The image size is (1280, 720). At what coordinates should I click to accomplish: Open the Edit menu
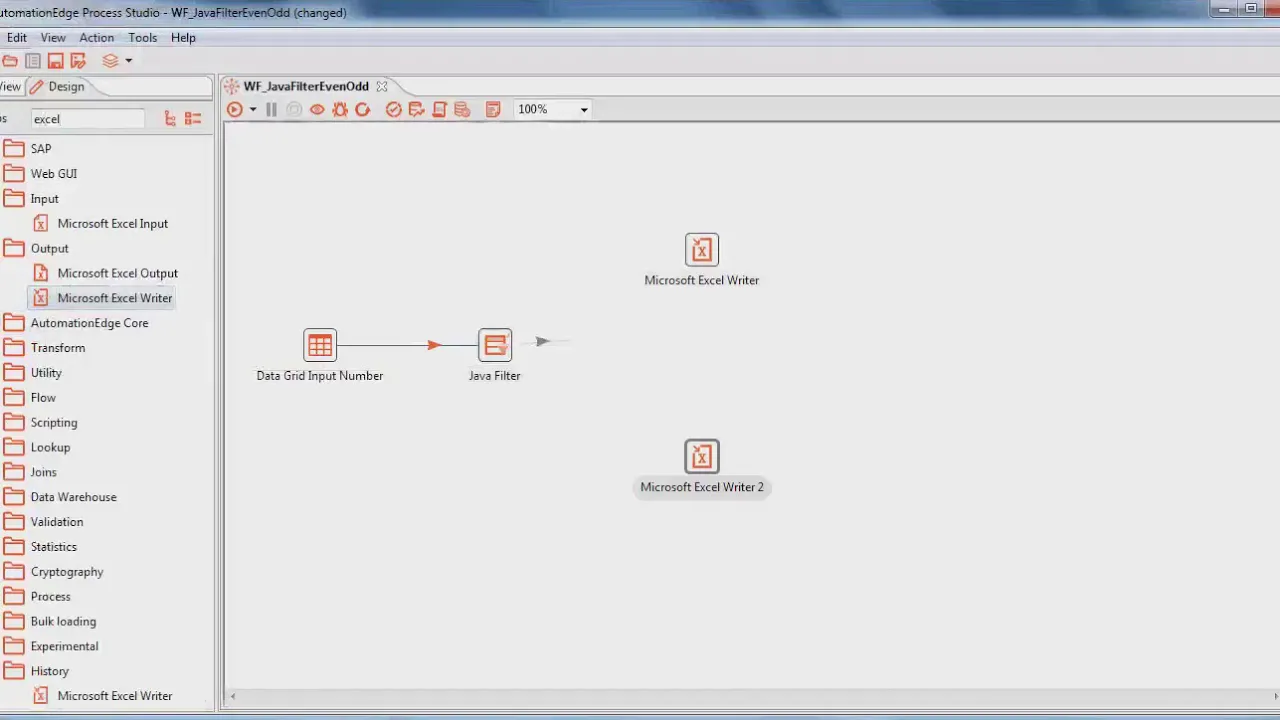pyautogui.click(x=17, y=37)
